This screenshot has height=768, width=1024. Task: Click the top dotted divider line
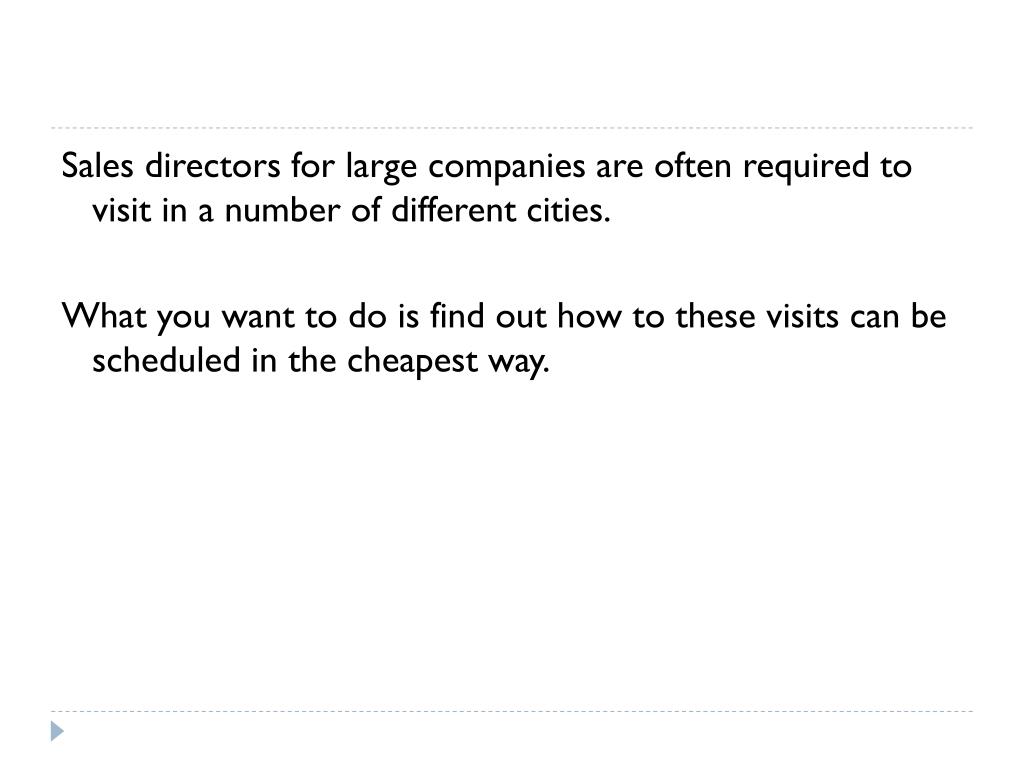pos(512,128)
